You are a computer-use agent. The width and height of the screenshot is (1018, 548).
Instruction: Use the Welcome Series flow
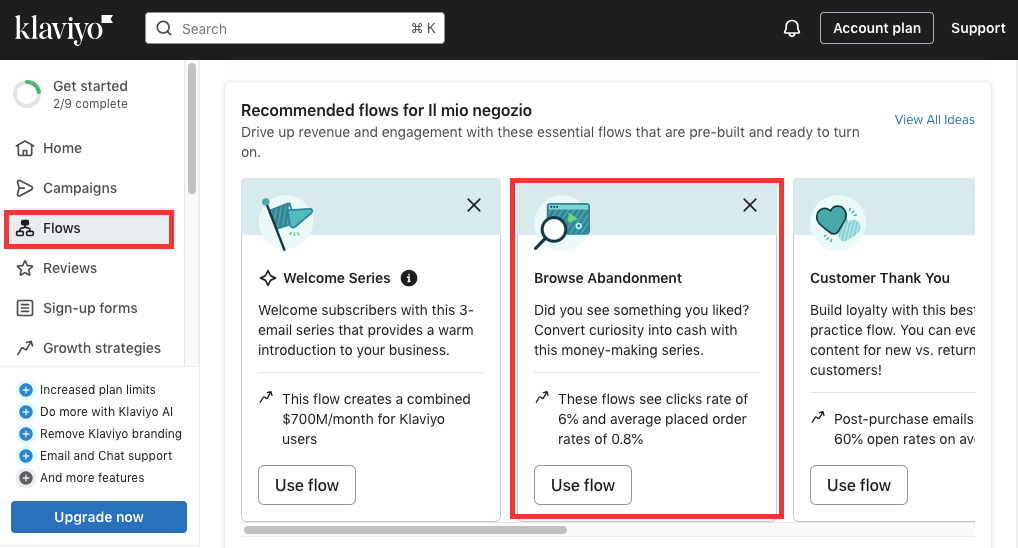(306, 485)
